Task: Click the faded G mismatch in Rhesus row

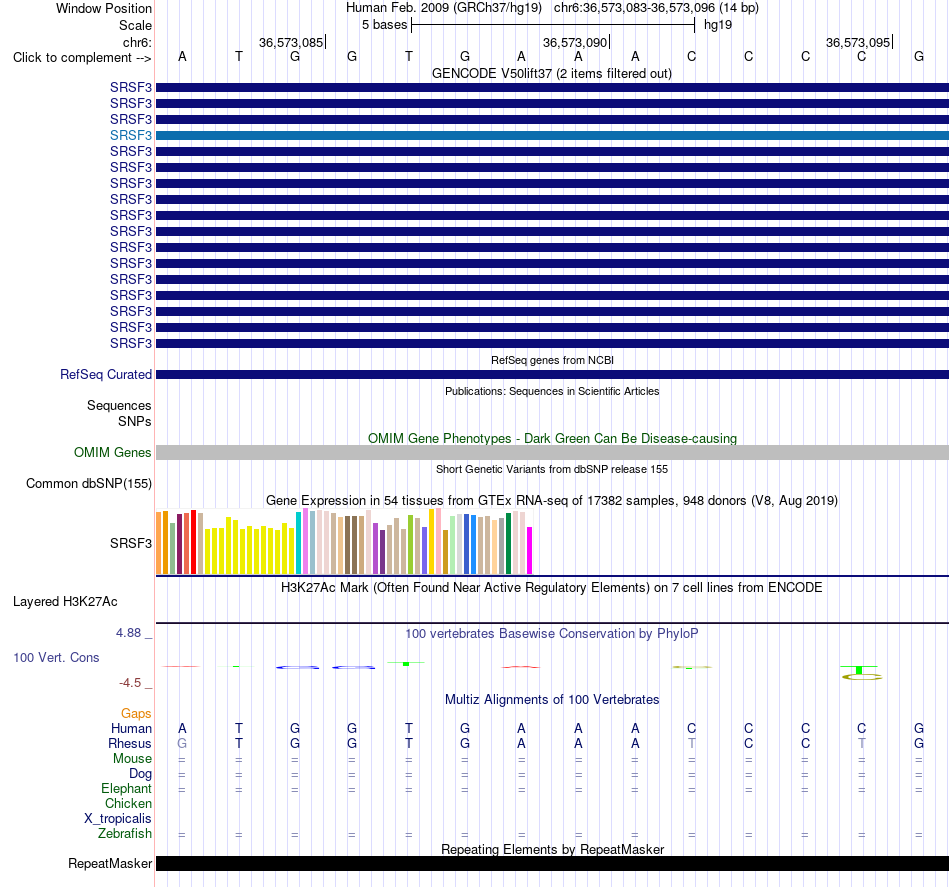Action: pos(182,743)
